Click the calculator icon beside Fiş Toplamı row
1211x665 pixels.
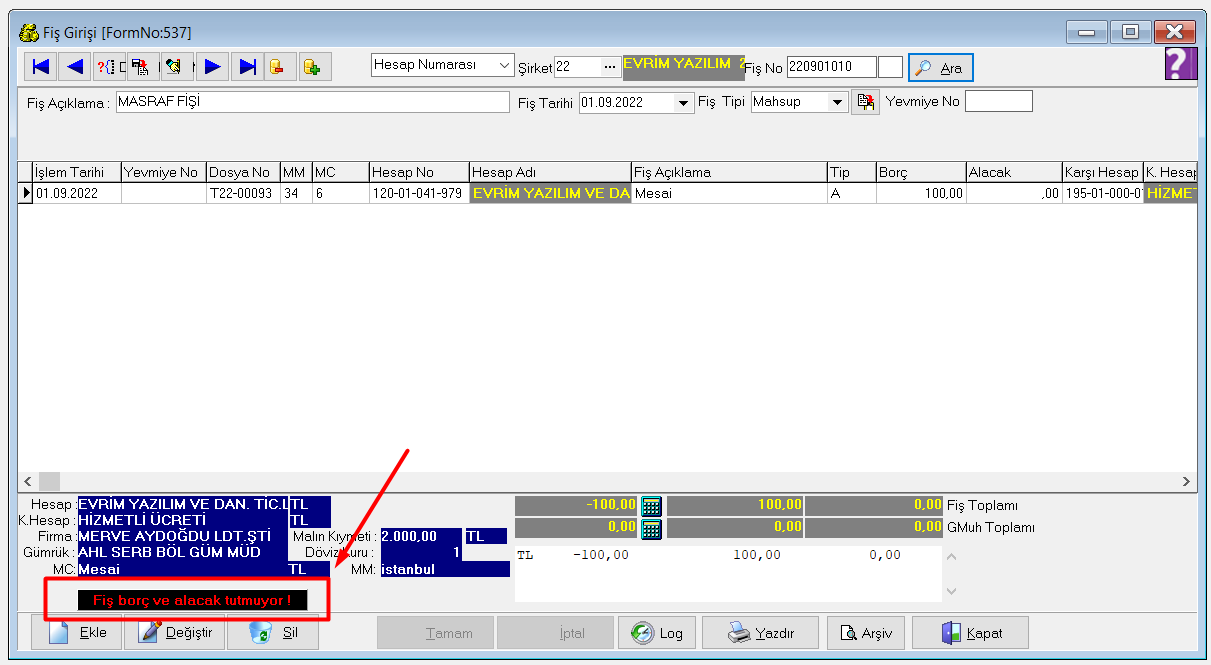[651, 505]
